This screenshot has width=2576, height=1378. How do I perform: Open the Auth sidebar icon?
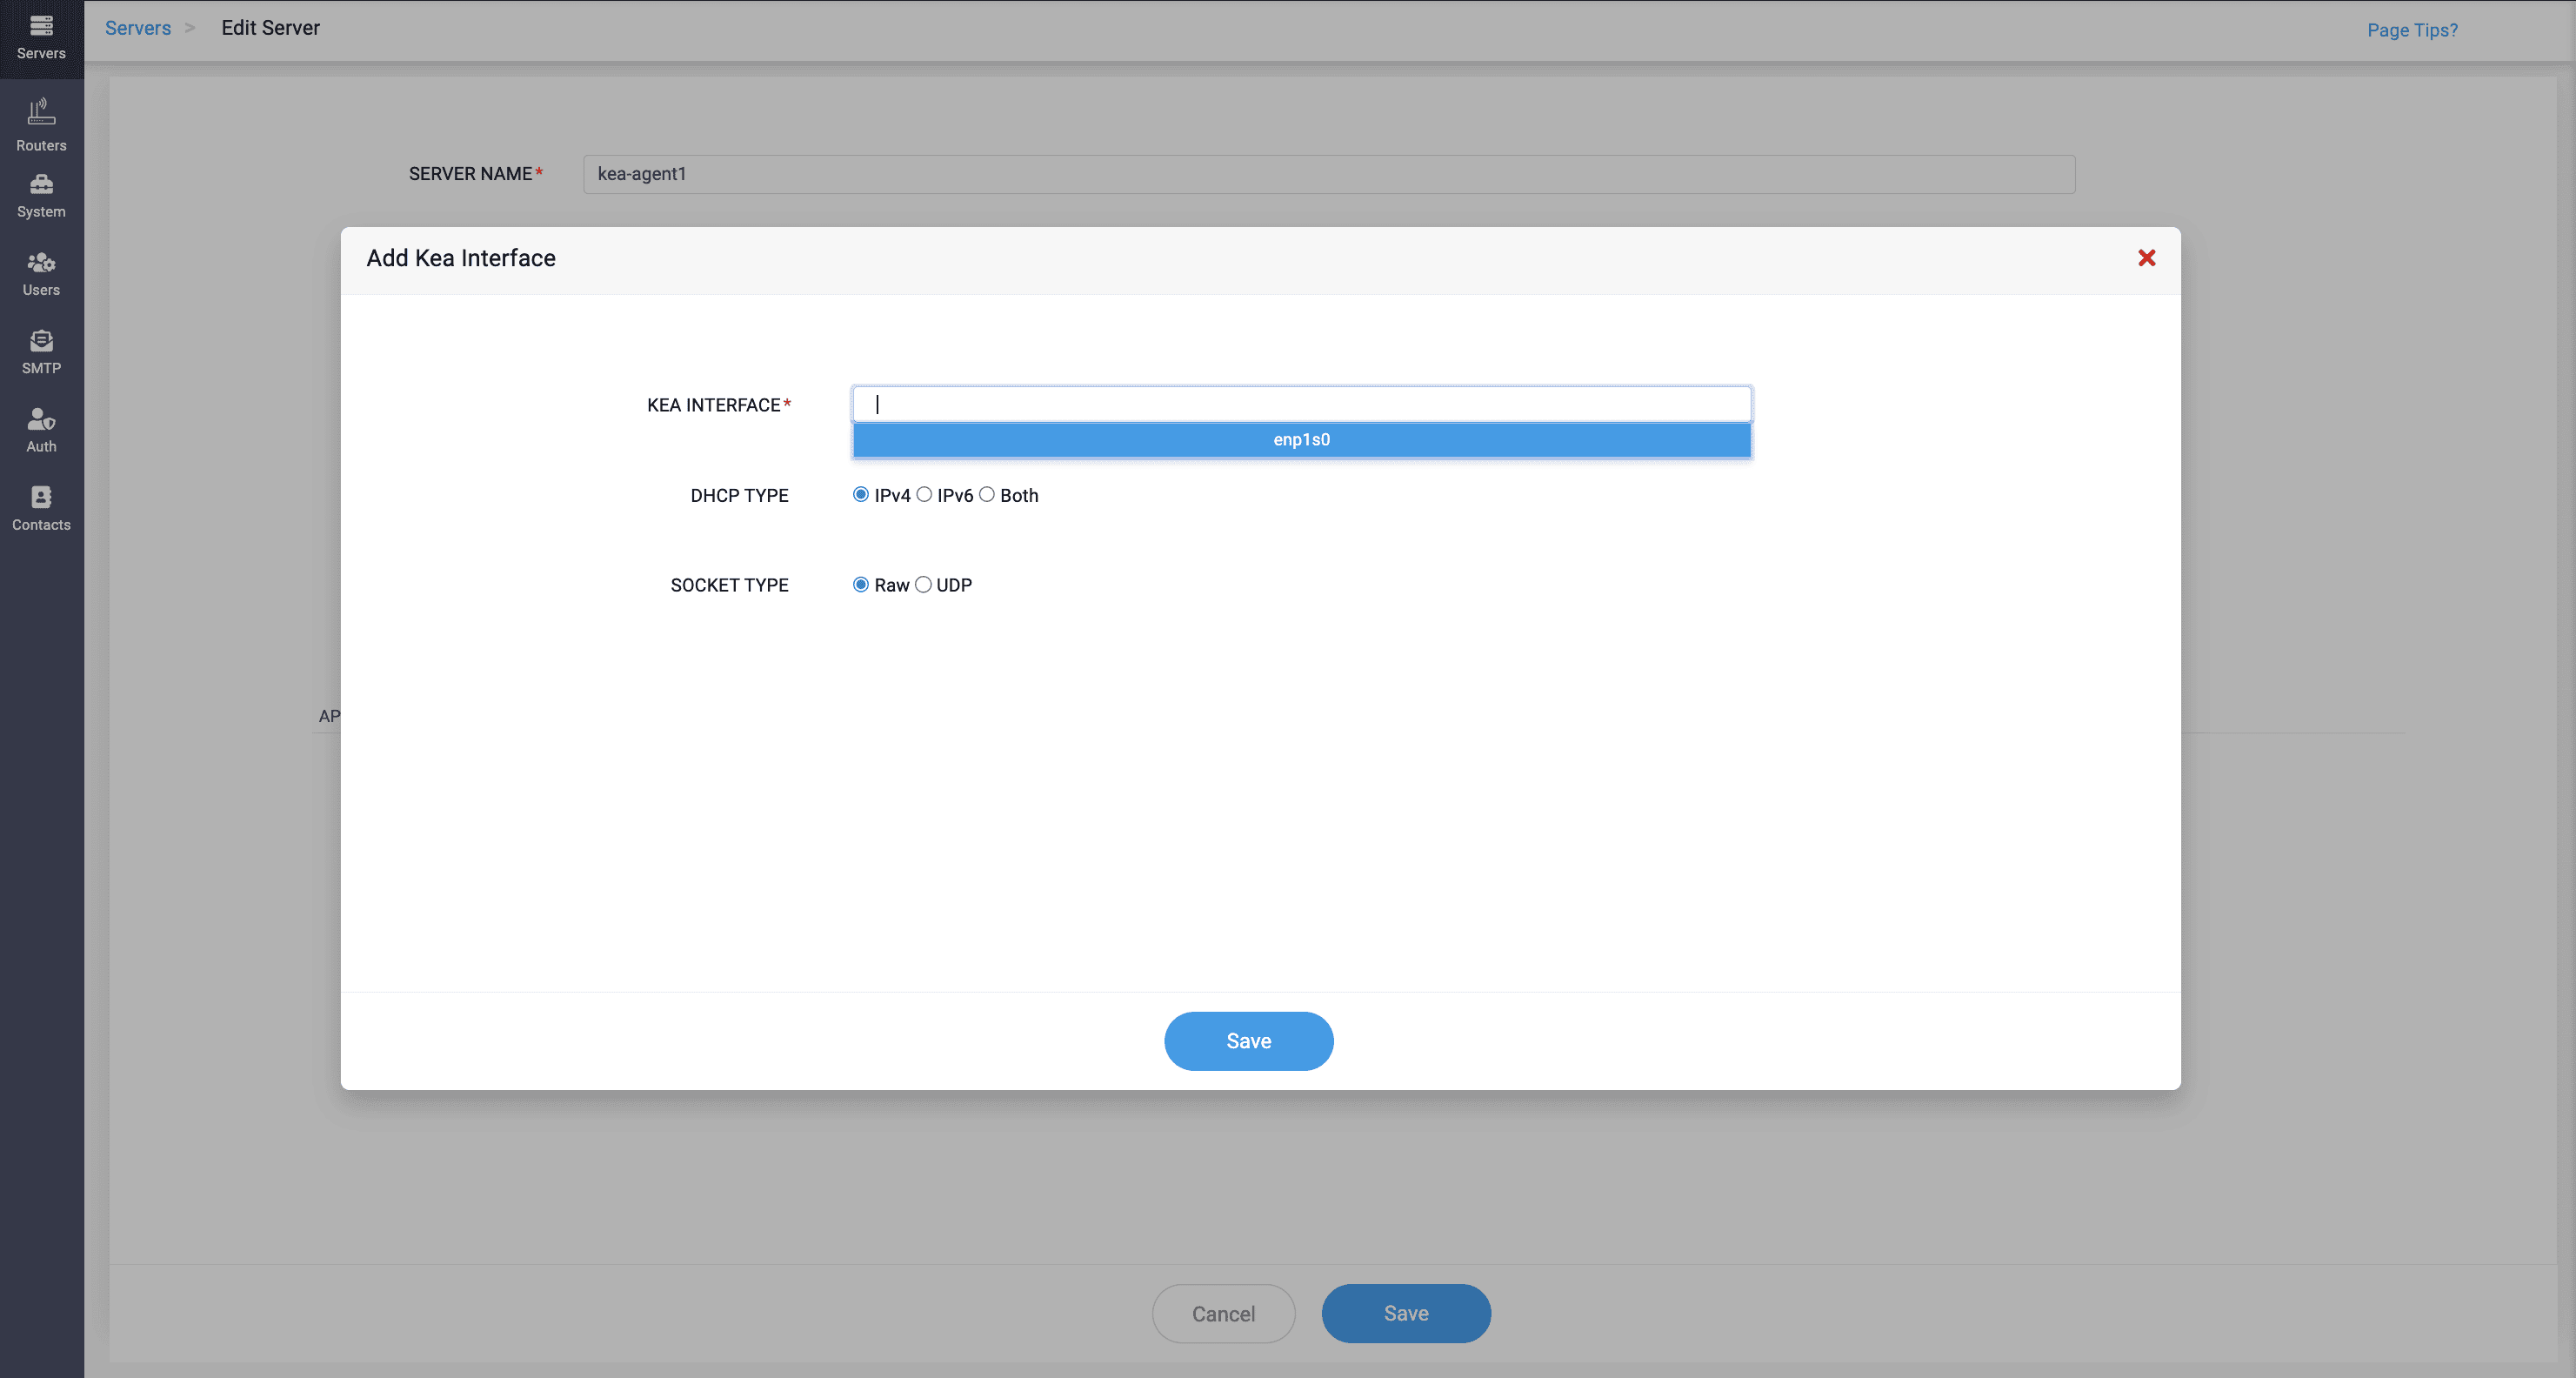pyautogui.click(x=41, y=430)
